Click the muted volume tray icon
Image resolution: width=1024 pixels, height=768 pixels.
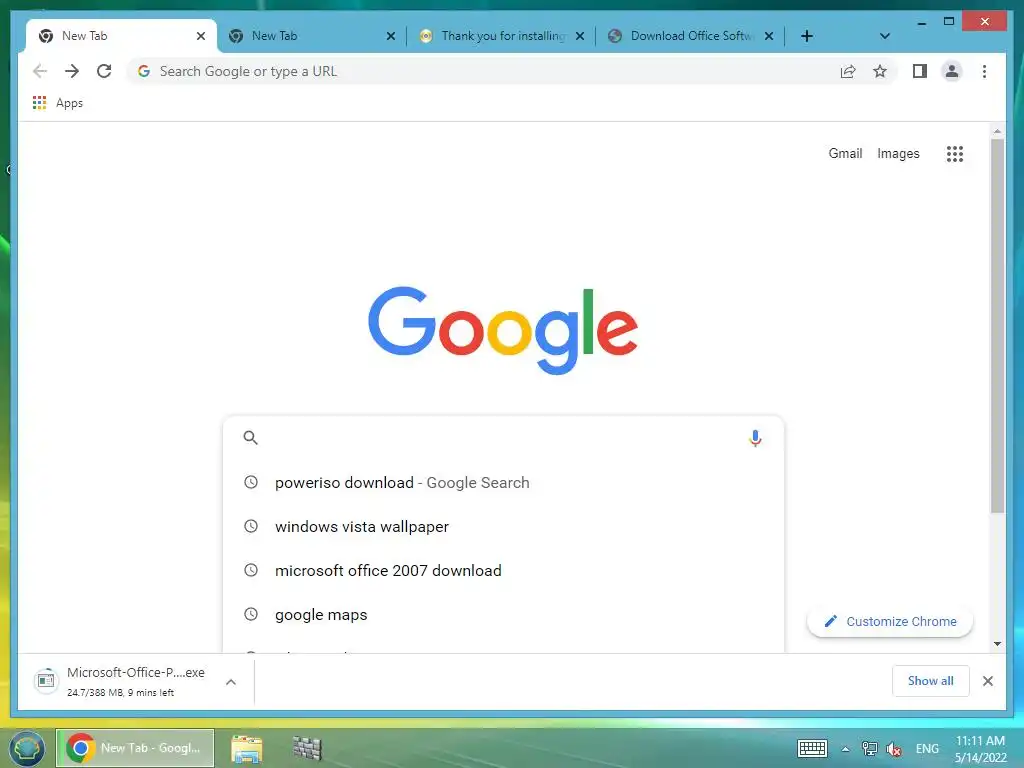894,749
